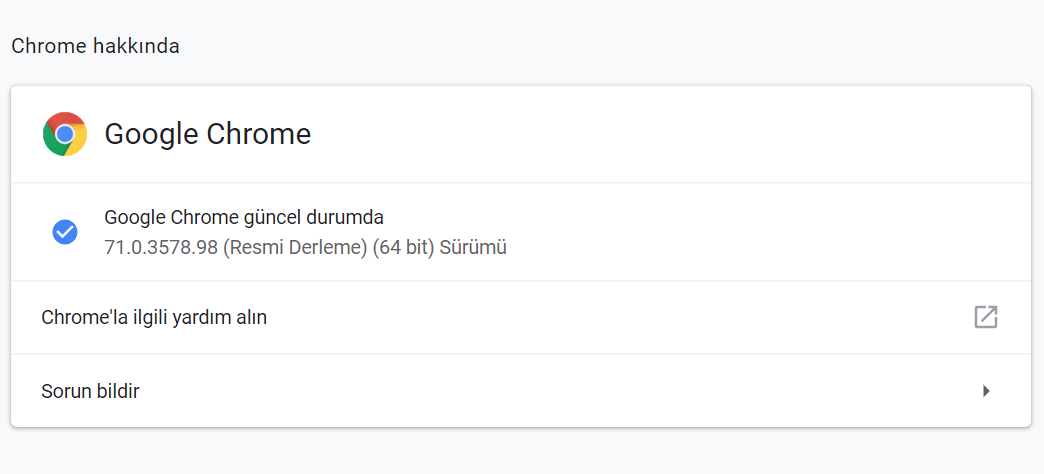This screenshot has height=474, width=1044.
Task: Click the version number 71.0.3578.98
Action: [x=161, y=247]
